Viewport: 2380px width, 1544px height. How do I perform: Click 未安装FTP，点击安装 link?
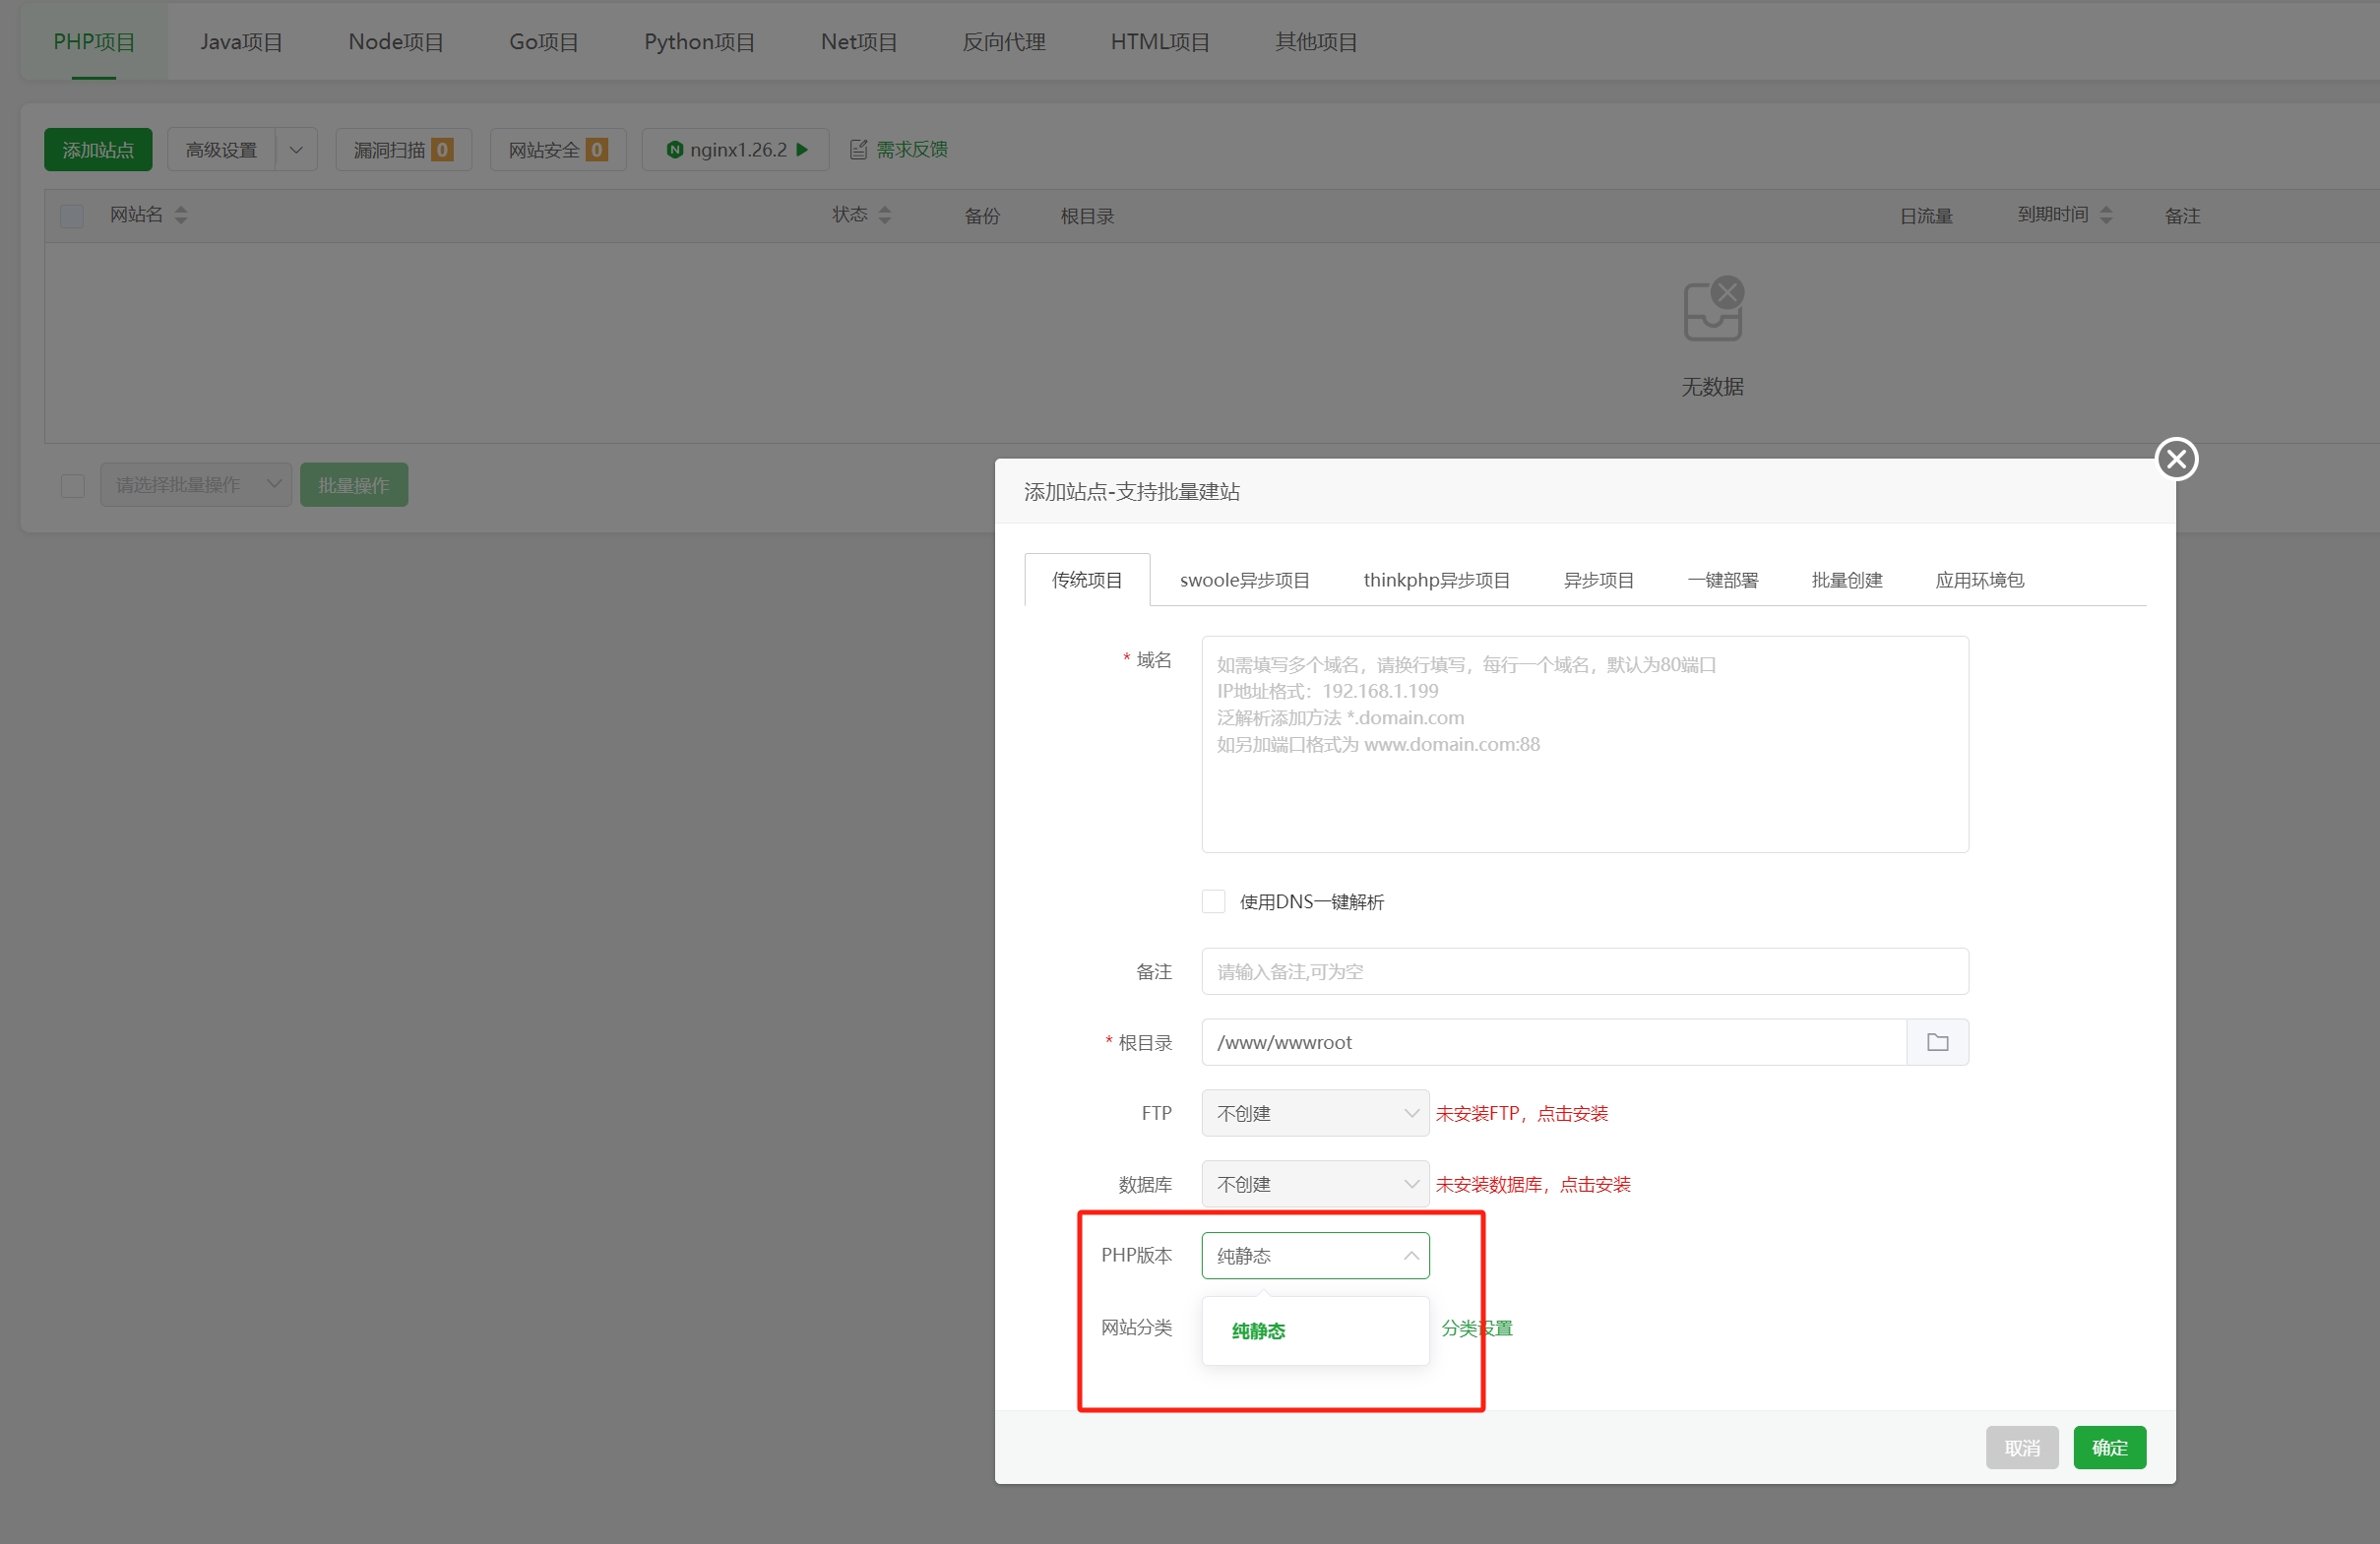pyautogui.click(x=1521, y=1113)
